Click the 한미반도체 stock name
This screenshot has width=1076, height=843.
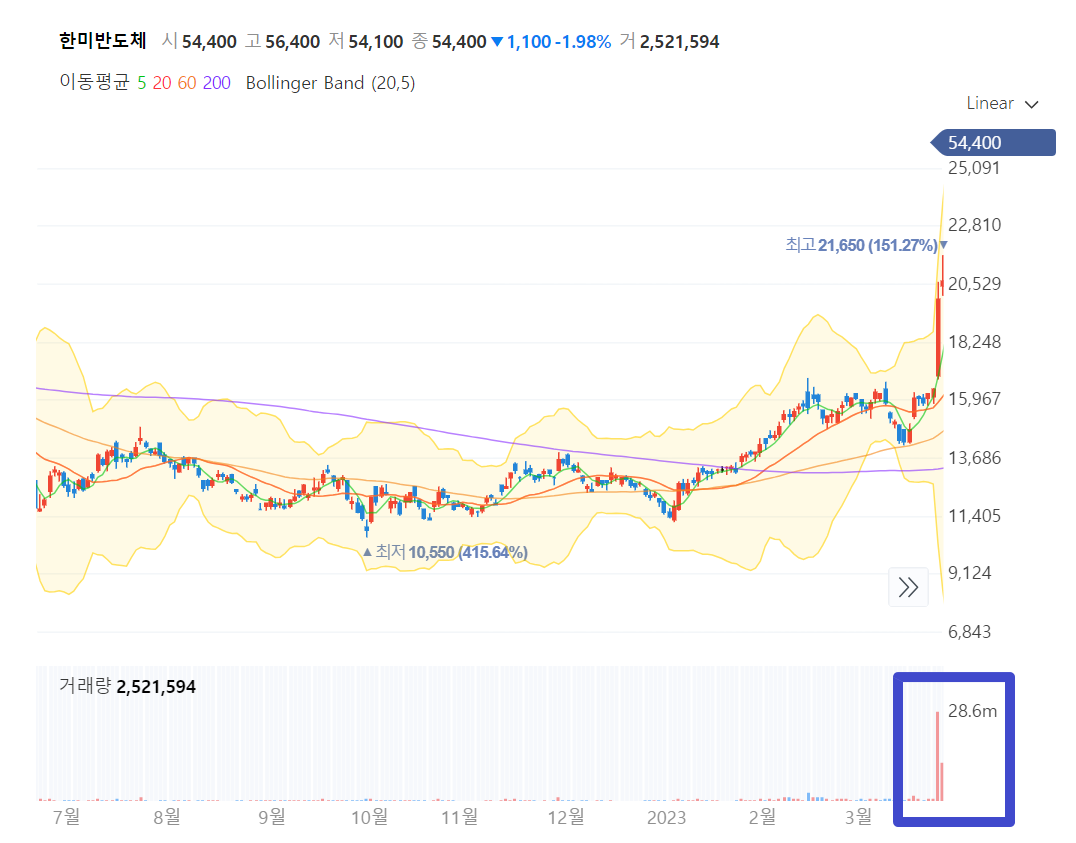(x=103, y=41)
